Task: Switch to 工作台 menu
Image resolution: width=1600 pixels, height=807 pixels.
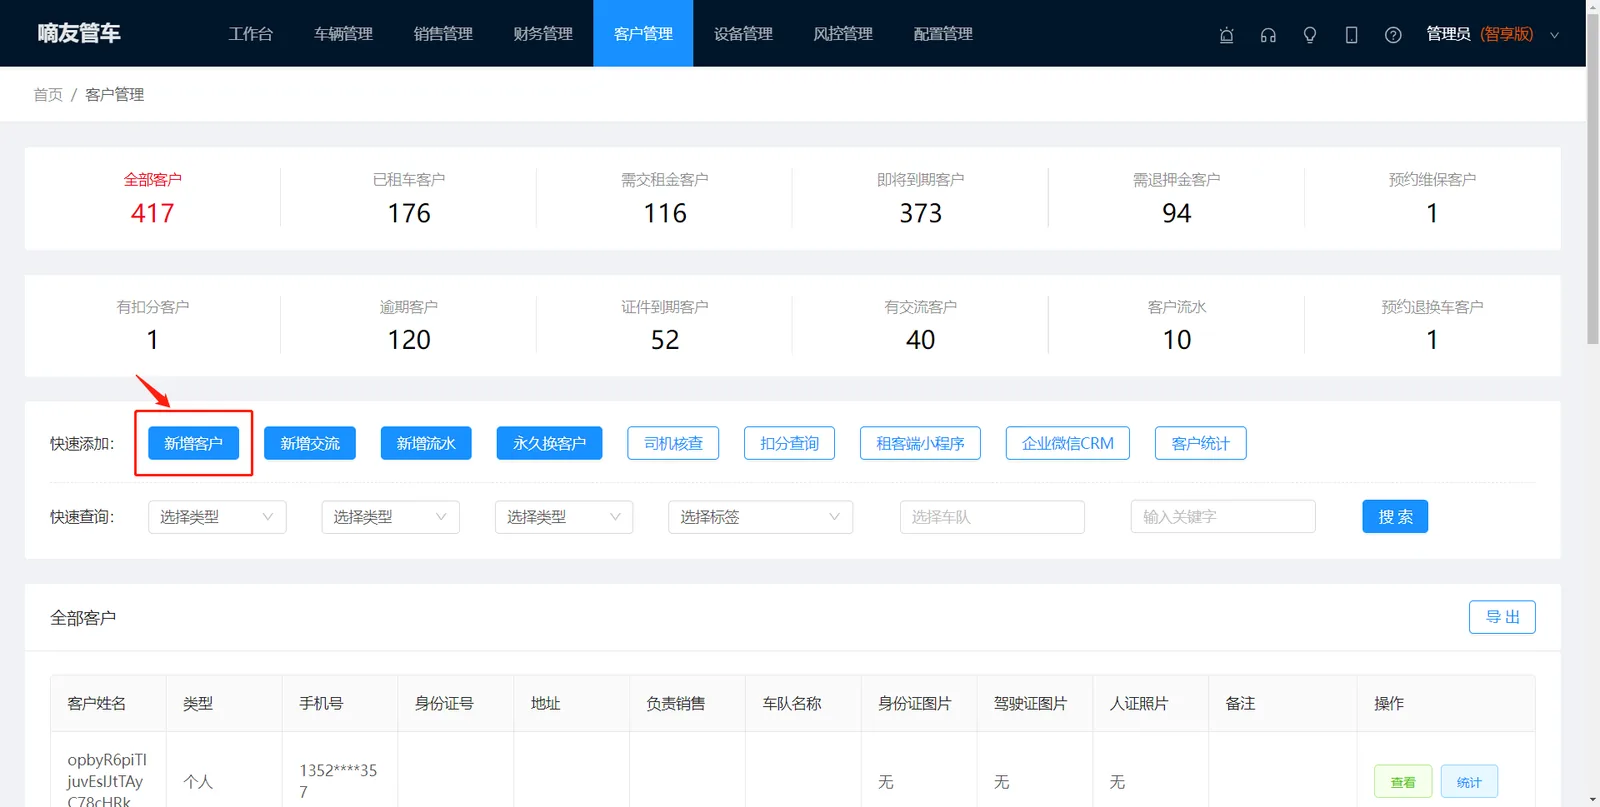Action: coord(250,34)
